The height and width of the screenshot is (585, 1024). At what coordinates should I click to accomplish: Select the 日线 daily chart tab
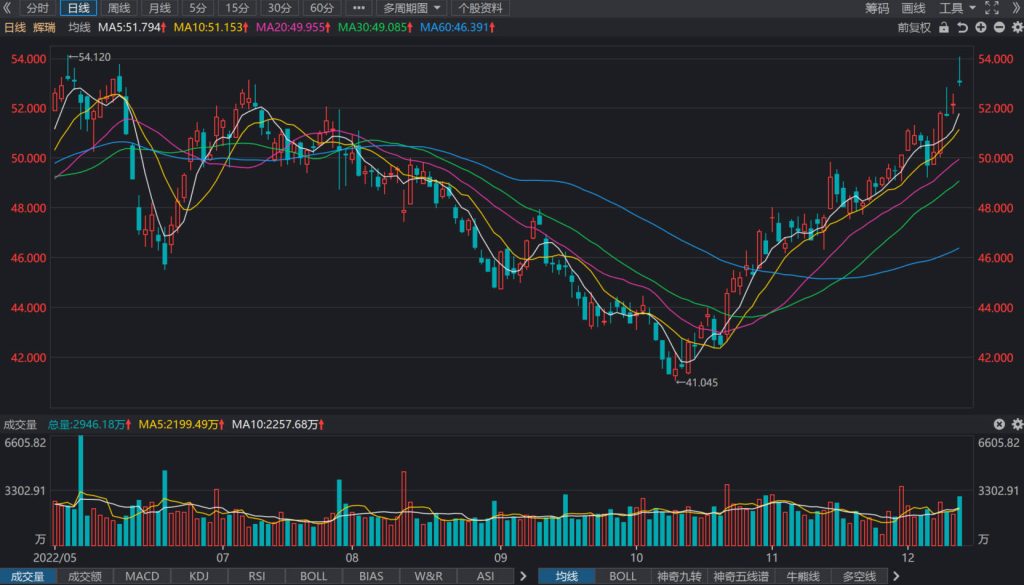(78, 8)
